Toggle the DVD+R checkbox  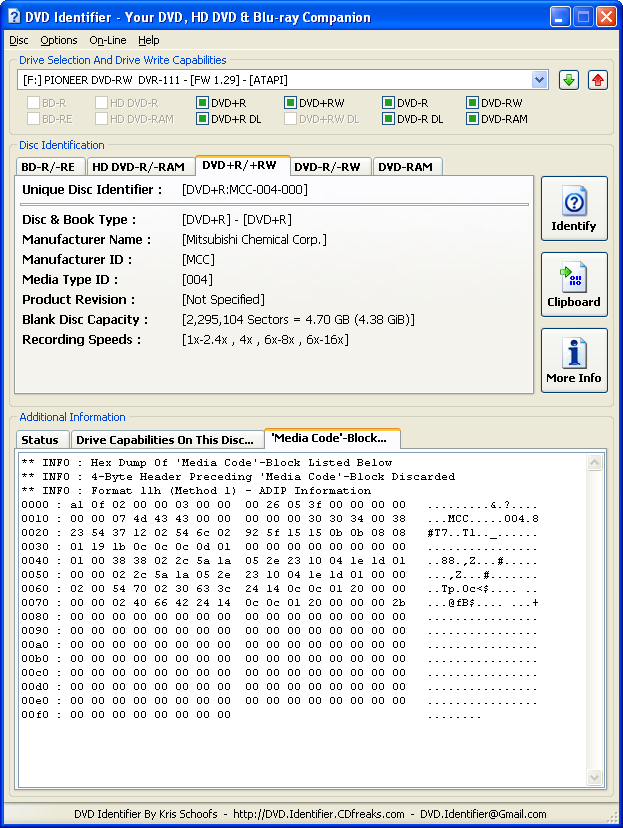(202, 102)
